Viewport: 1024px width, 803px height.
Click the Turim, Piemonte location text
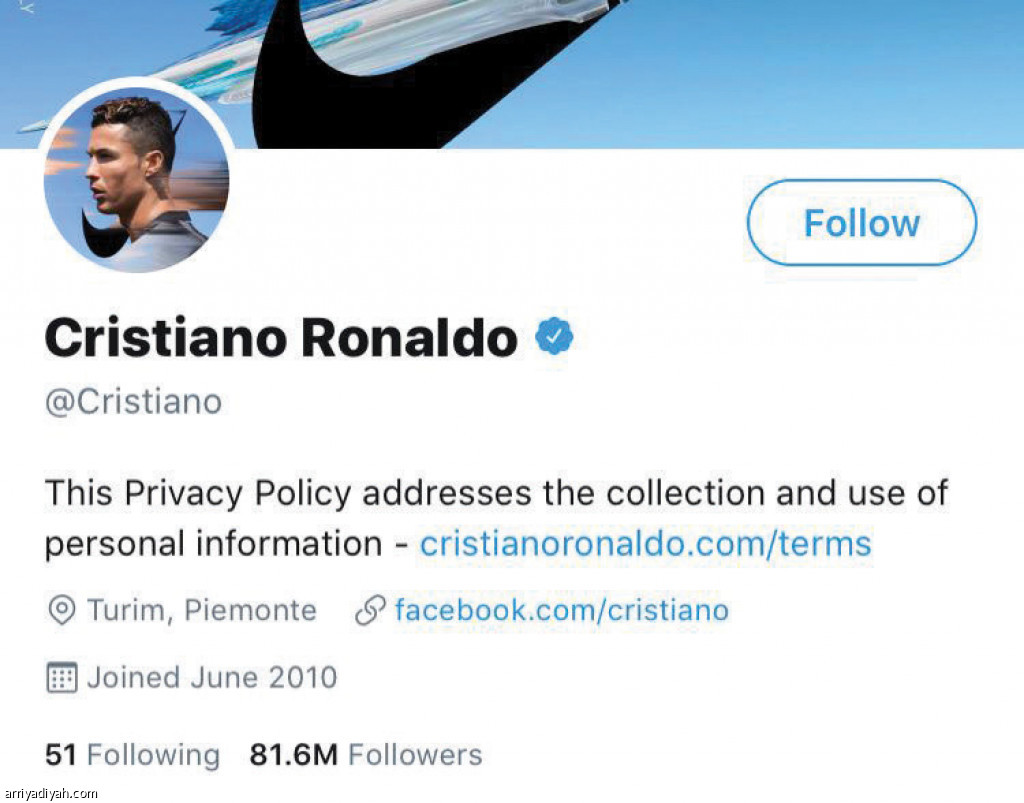click(201, 610)
